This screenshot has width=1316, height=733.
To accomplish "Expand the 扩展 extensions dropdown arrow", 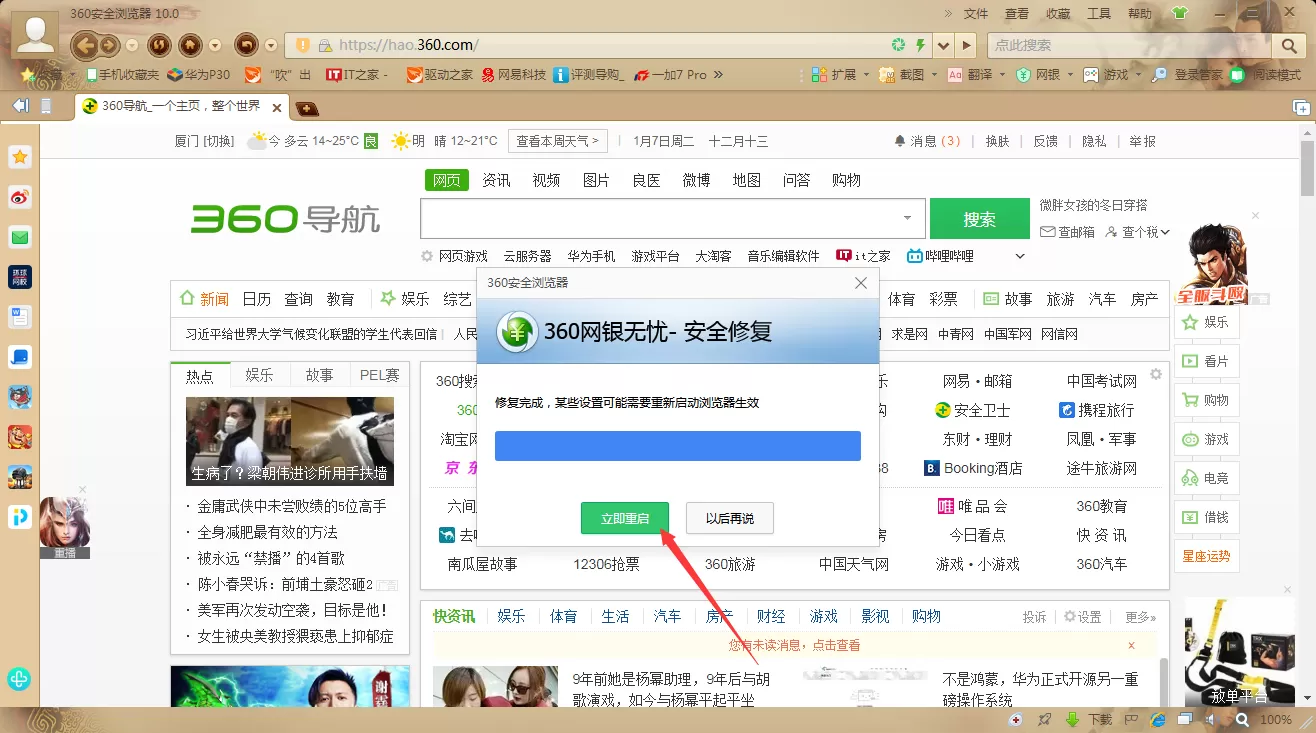I will pos(866,75).
